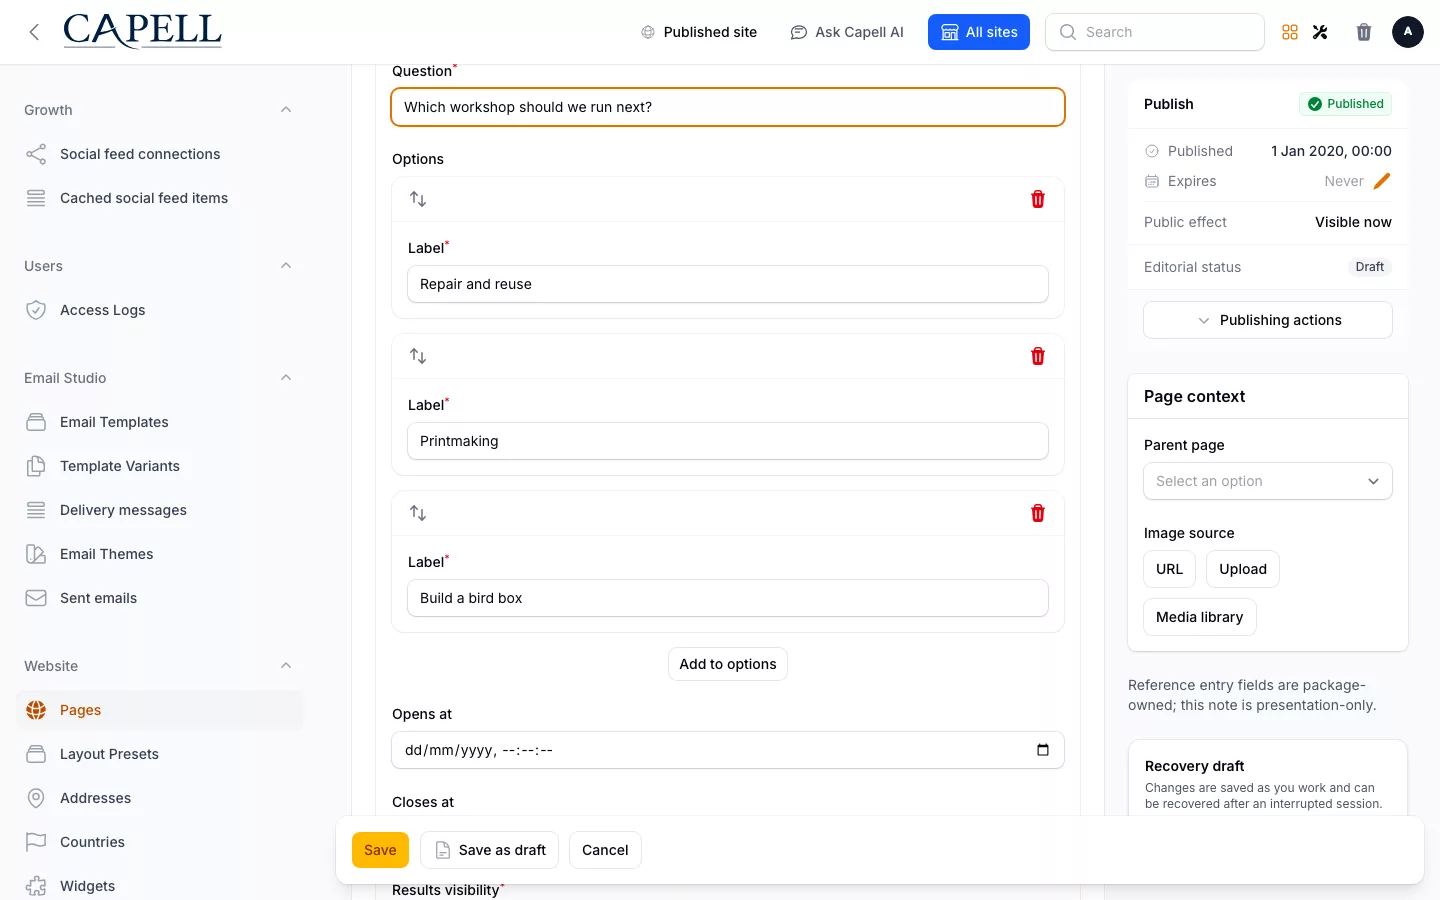This screenshot has height=900, width=1440.
Task: Click reorder handle for Printmaking option
Action: 418,356
